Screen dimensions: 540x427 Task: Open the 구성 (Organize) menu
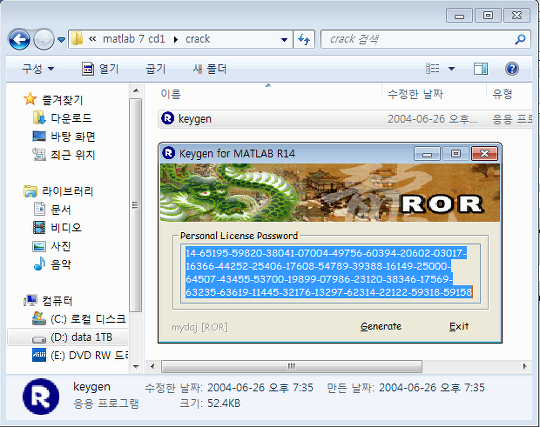click(38, 69)
